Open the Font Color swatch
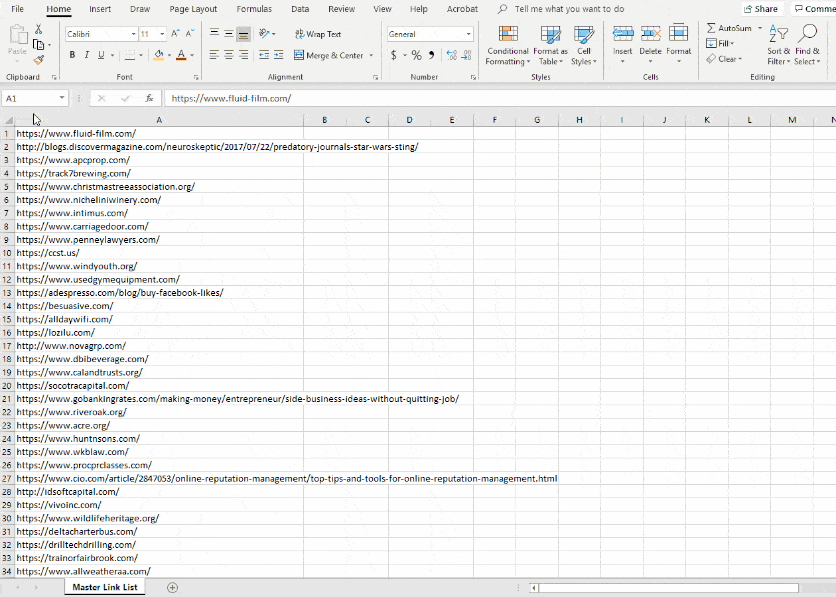 pos(181,54)
